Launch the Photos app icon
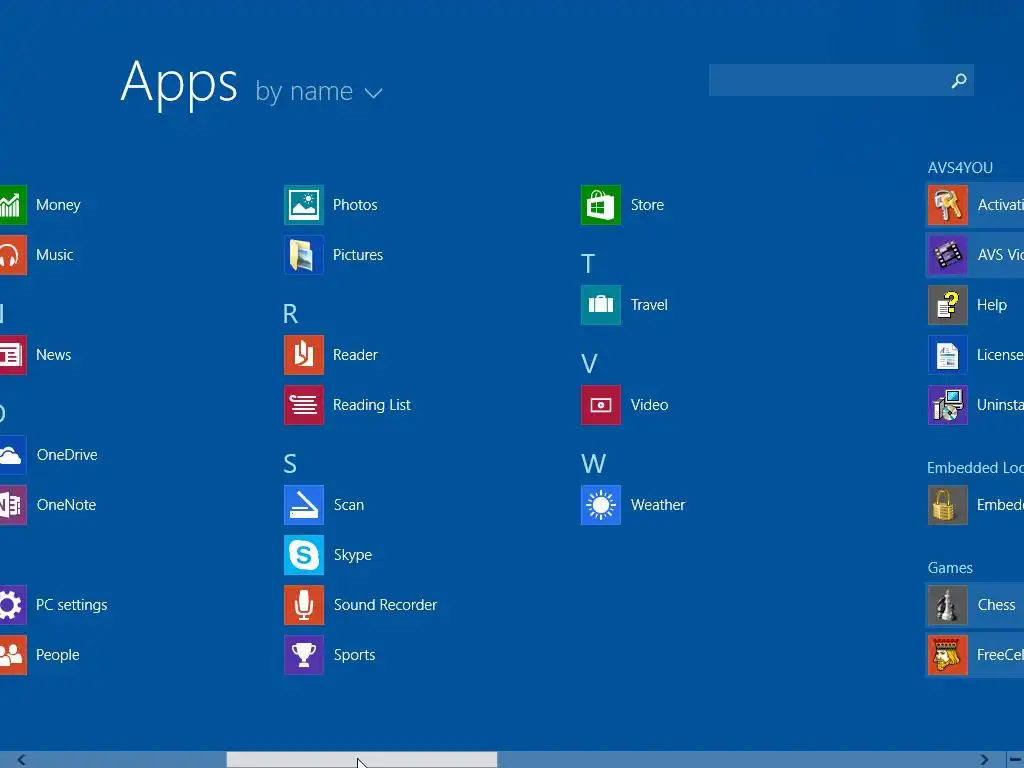This screenshot has width=1024, height=768. click(x=304, y=204)
